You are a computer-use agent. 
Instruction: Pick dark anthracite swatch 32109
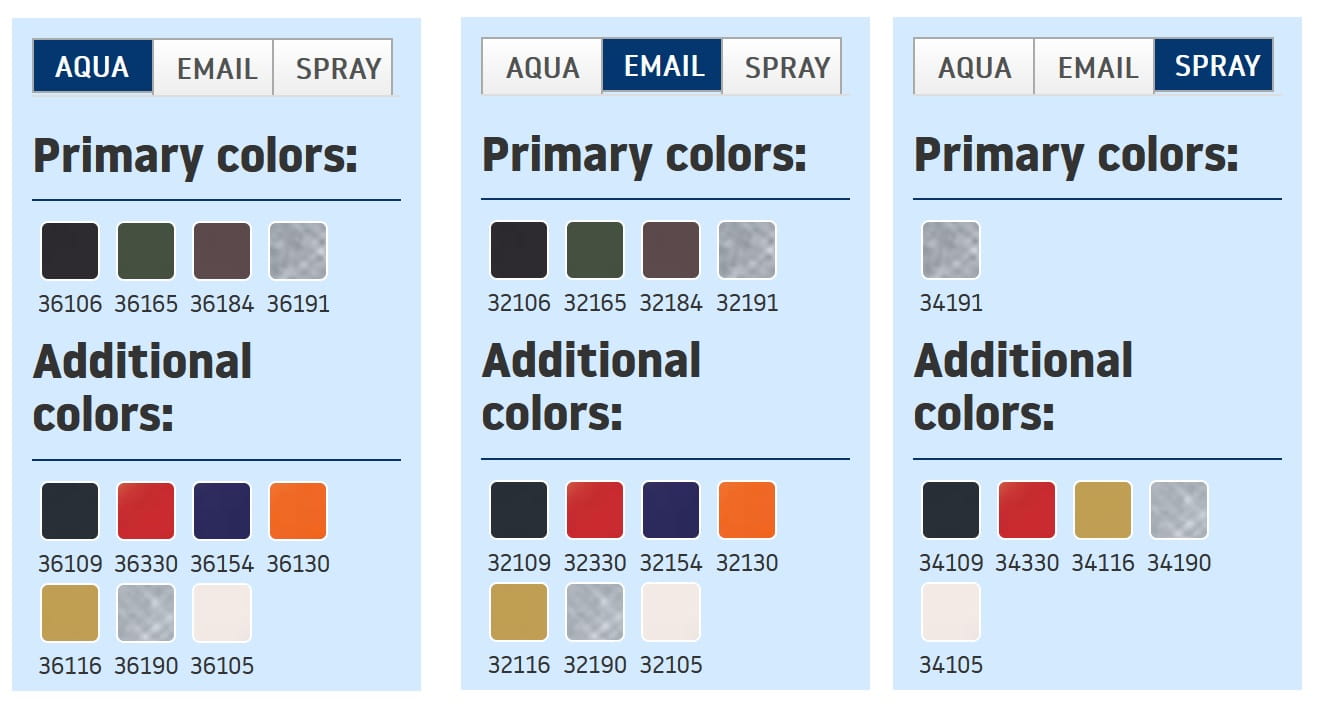[x=519, y=510]
